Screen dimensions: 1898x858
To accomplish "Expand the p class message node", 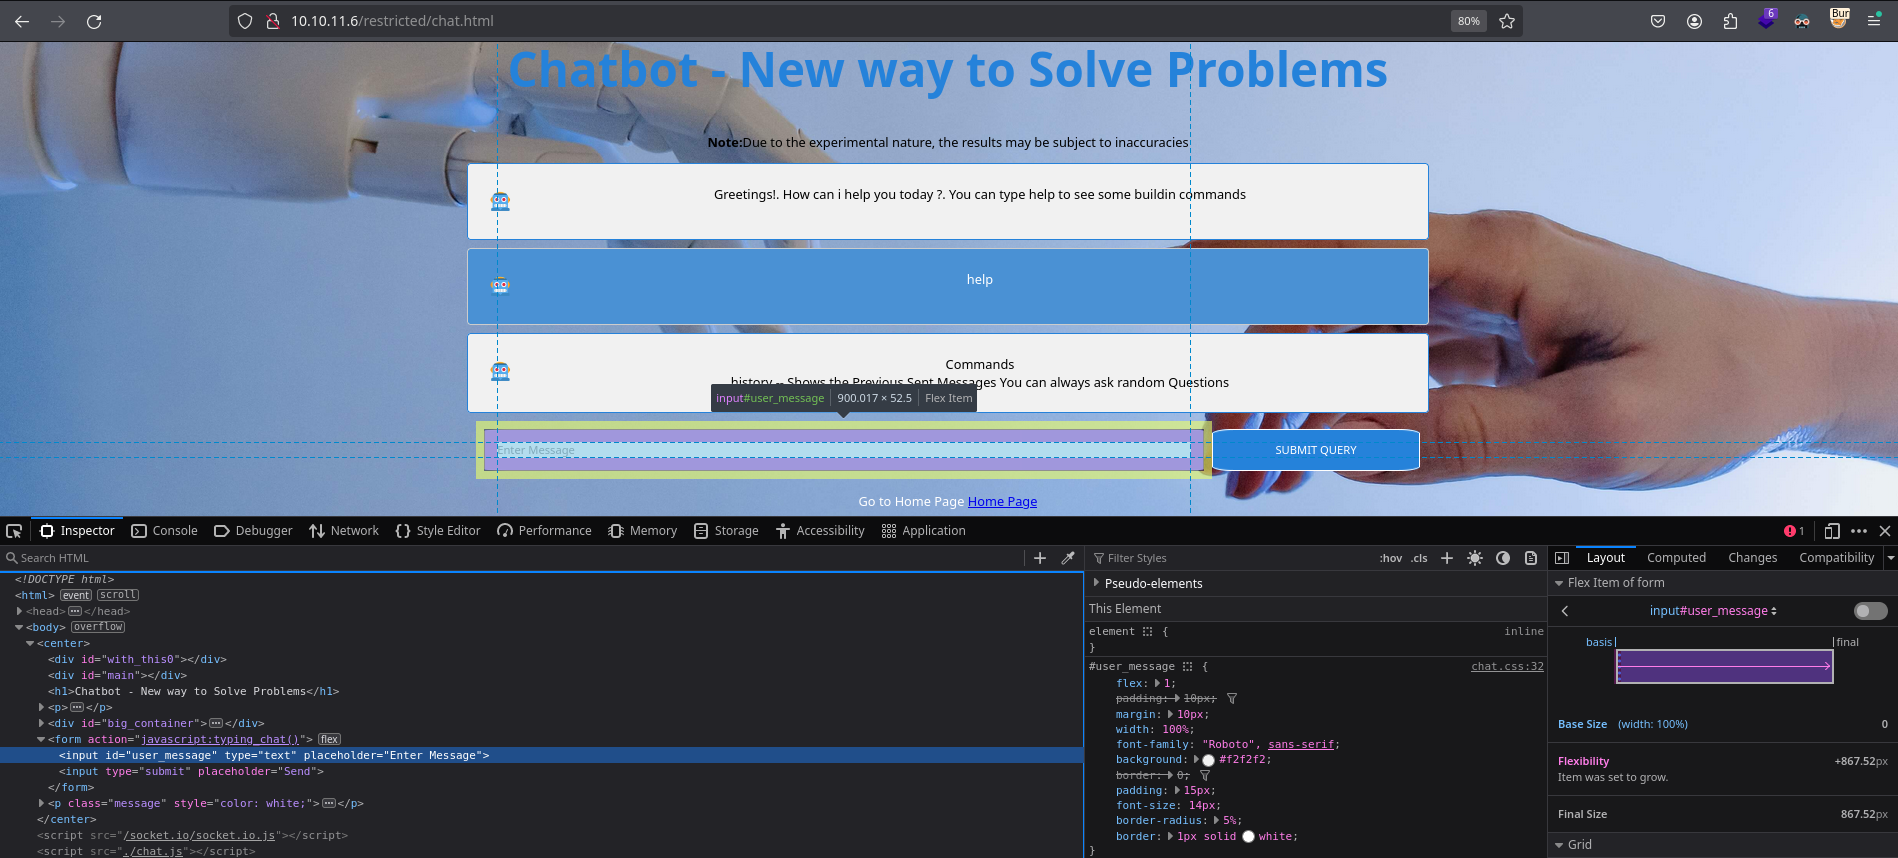I will pyautogui.click(x=41, y=803).
